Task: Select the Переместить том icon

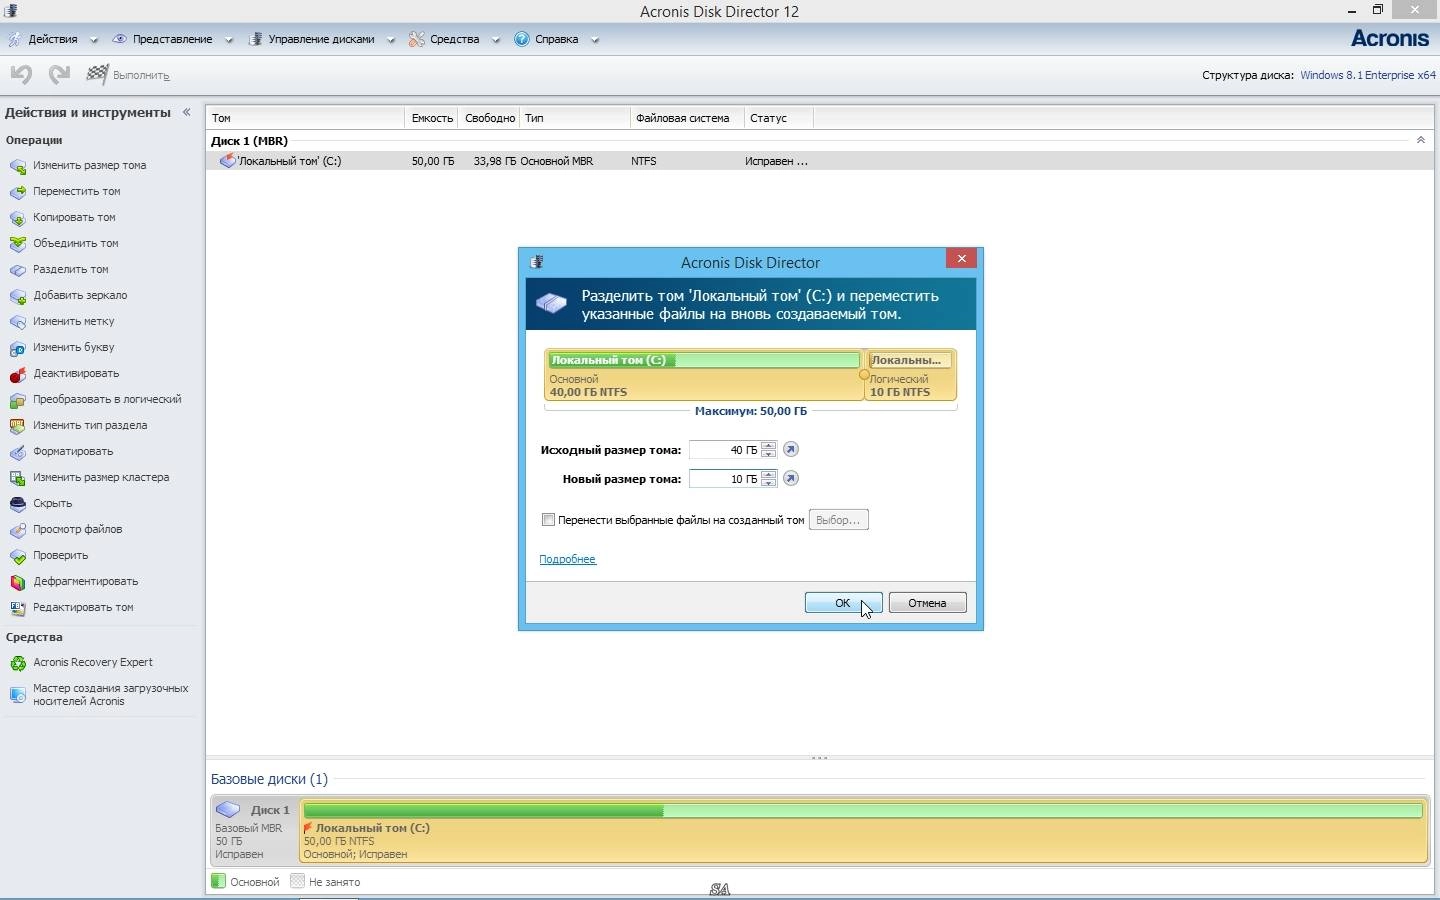Action: pyautogui.click(x=17, y=192)
